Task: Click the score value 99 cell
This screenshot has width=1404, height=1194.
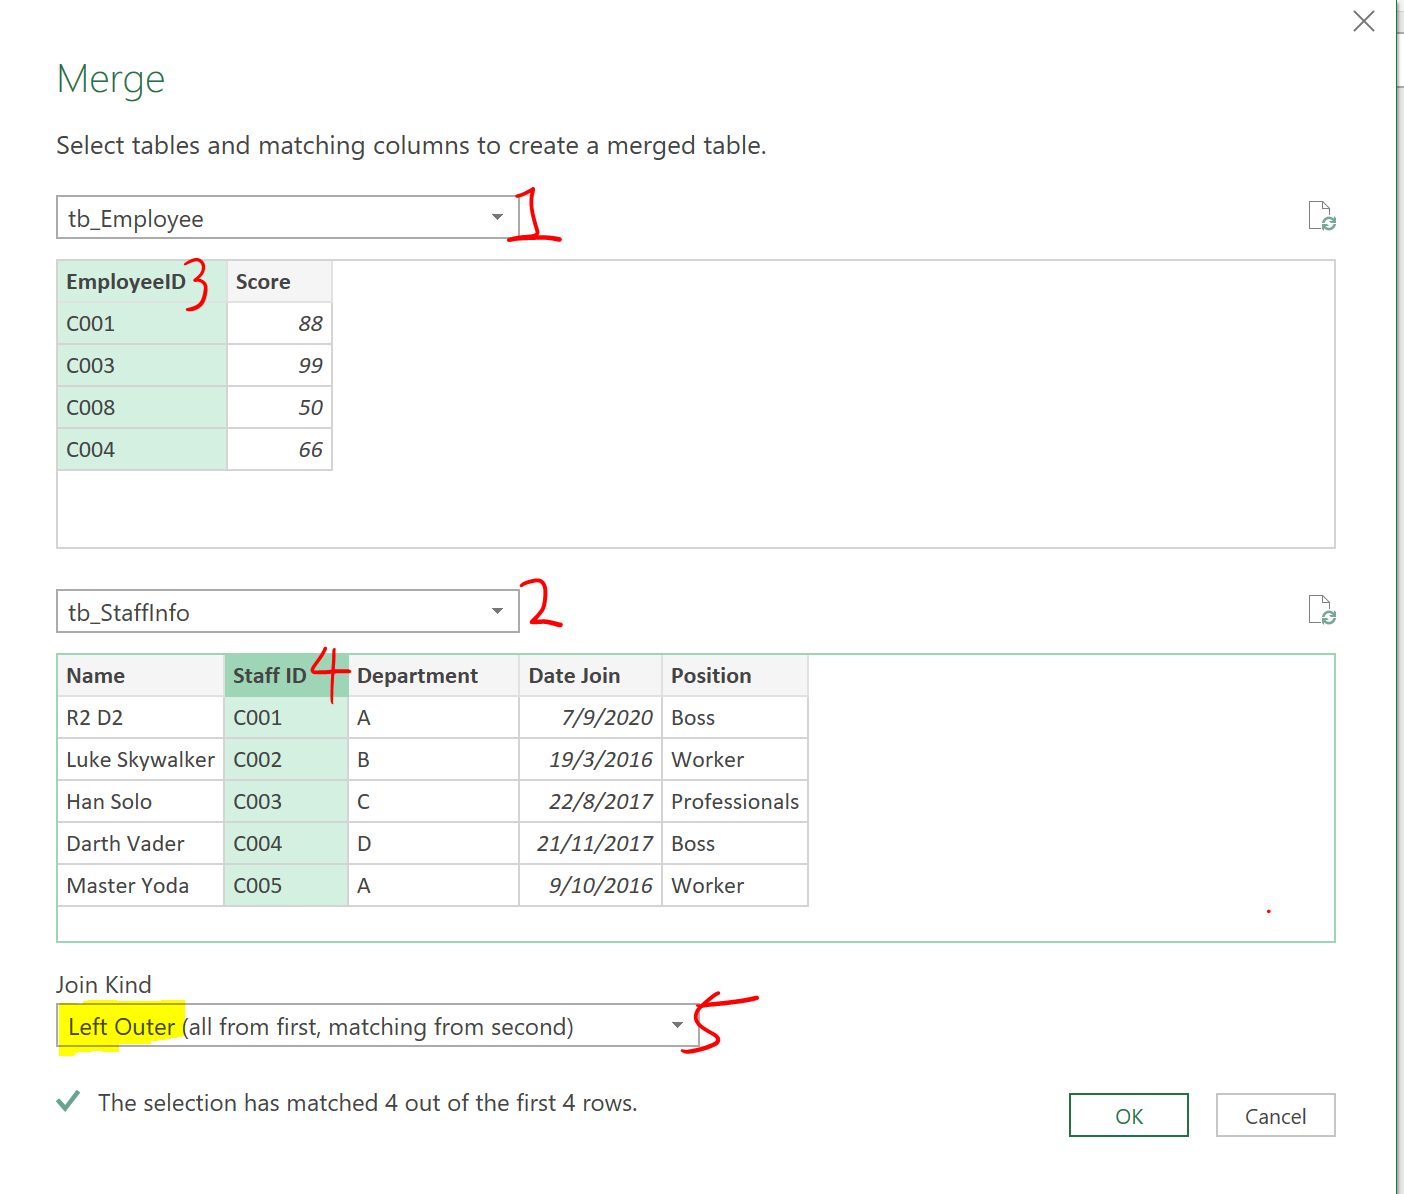Action: point(310,366)
